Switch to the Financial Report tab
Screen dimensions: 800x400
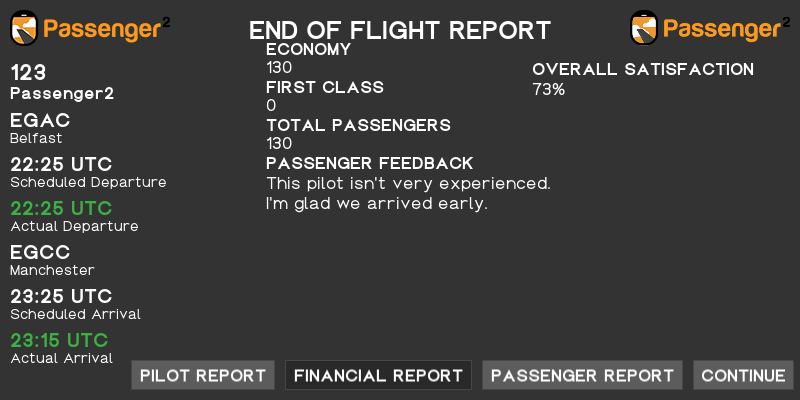(x=378, y=376)
